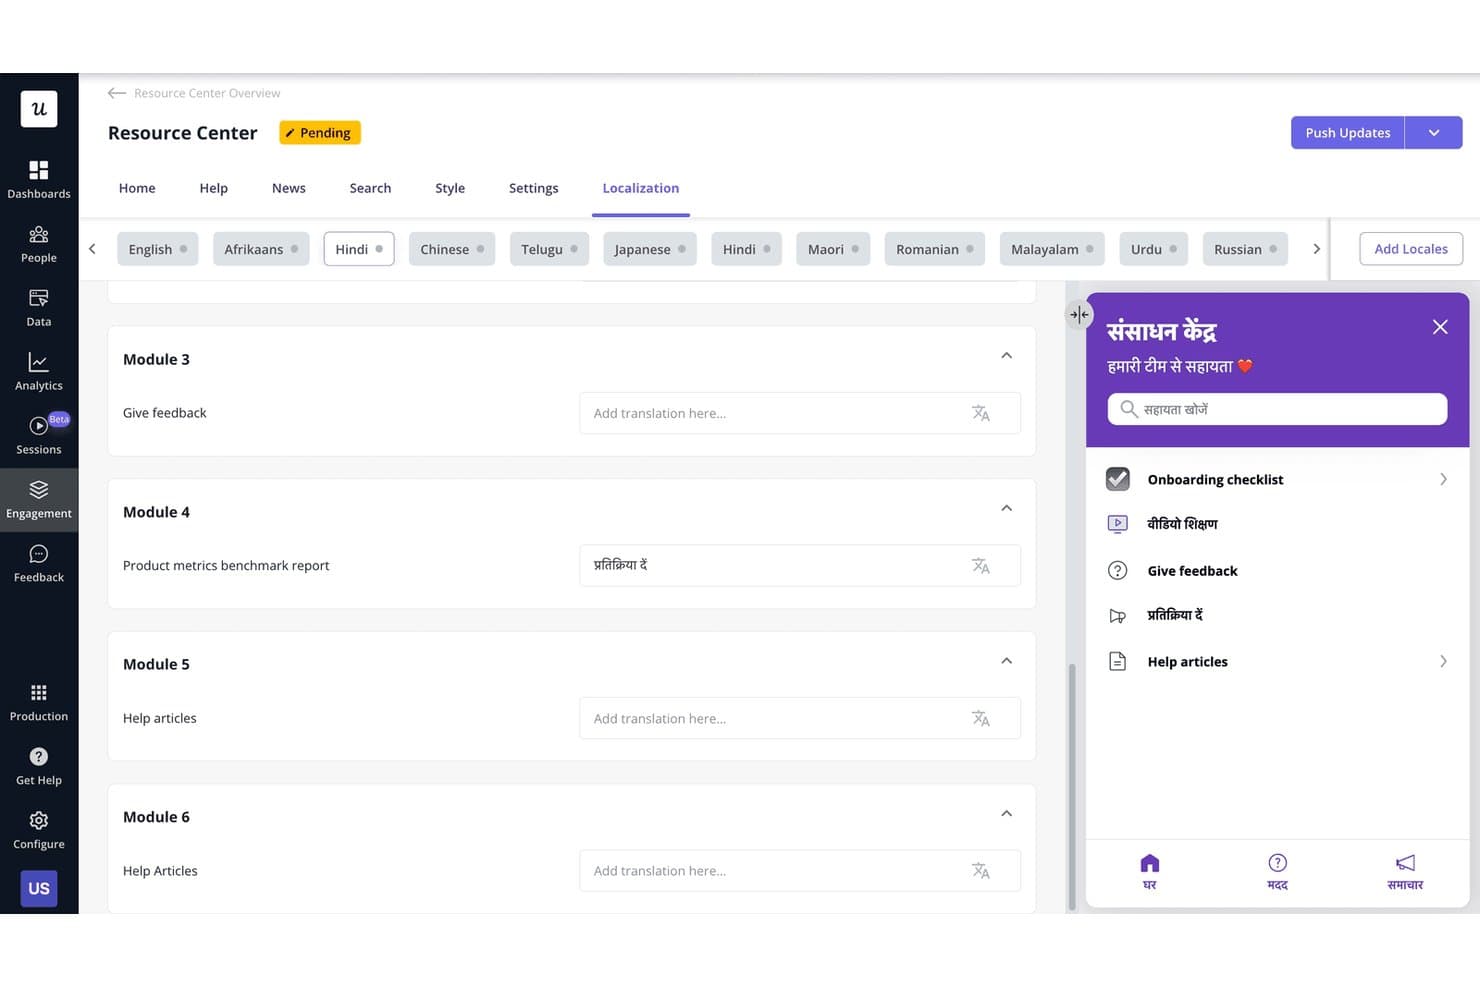The height and width of the screenshot is (987, 1480).
Task: Show next locales with right arrow
Action: pyautogui.click(x=1316, y=249)
